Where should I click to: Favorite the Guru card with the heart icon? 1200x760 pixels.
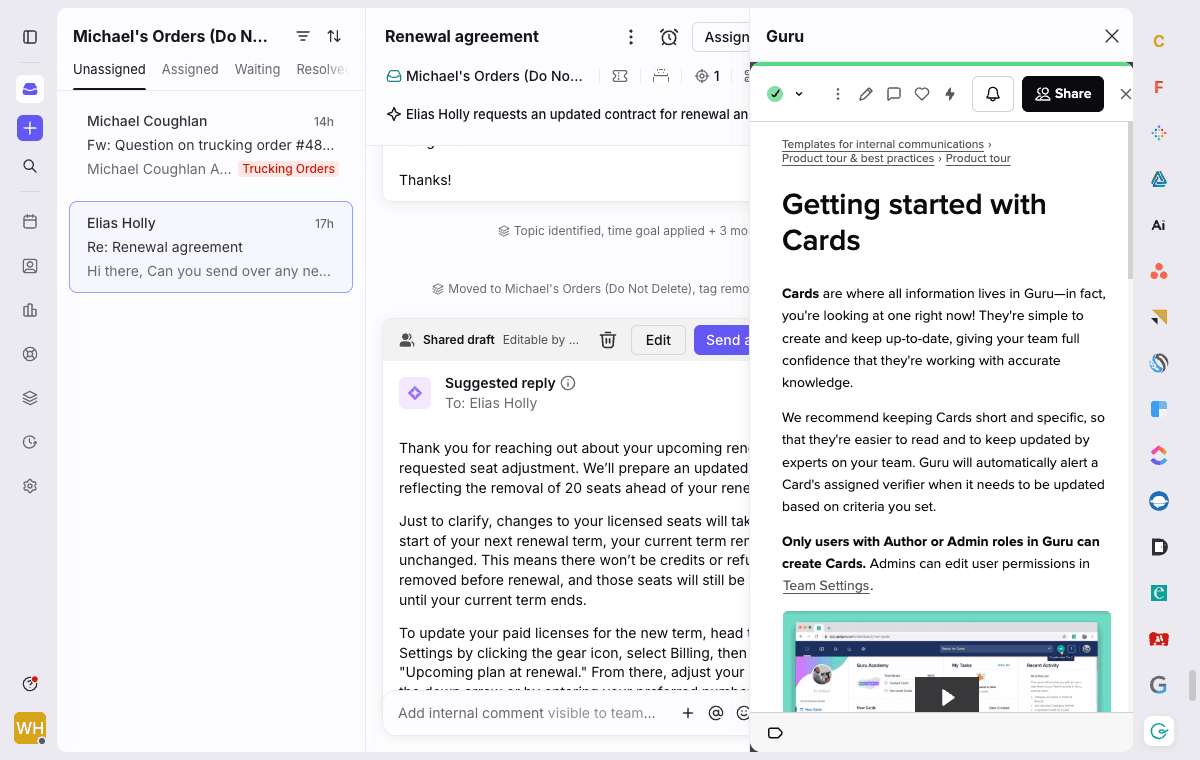point(921,93)
